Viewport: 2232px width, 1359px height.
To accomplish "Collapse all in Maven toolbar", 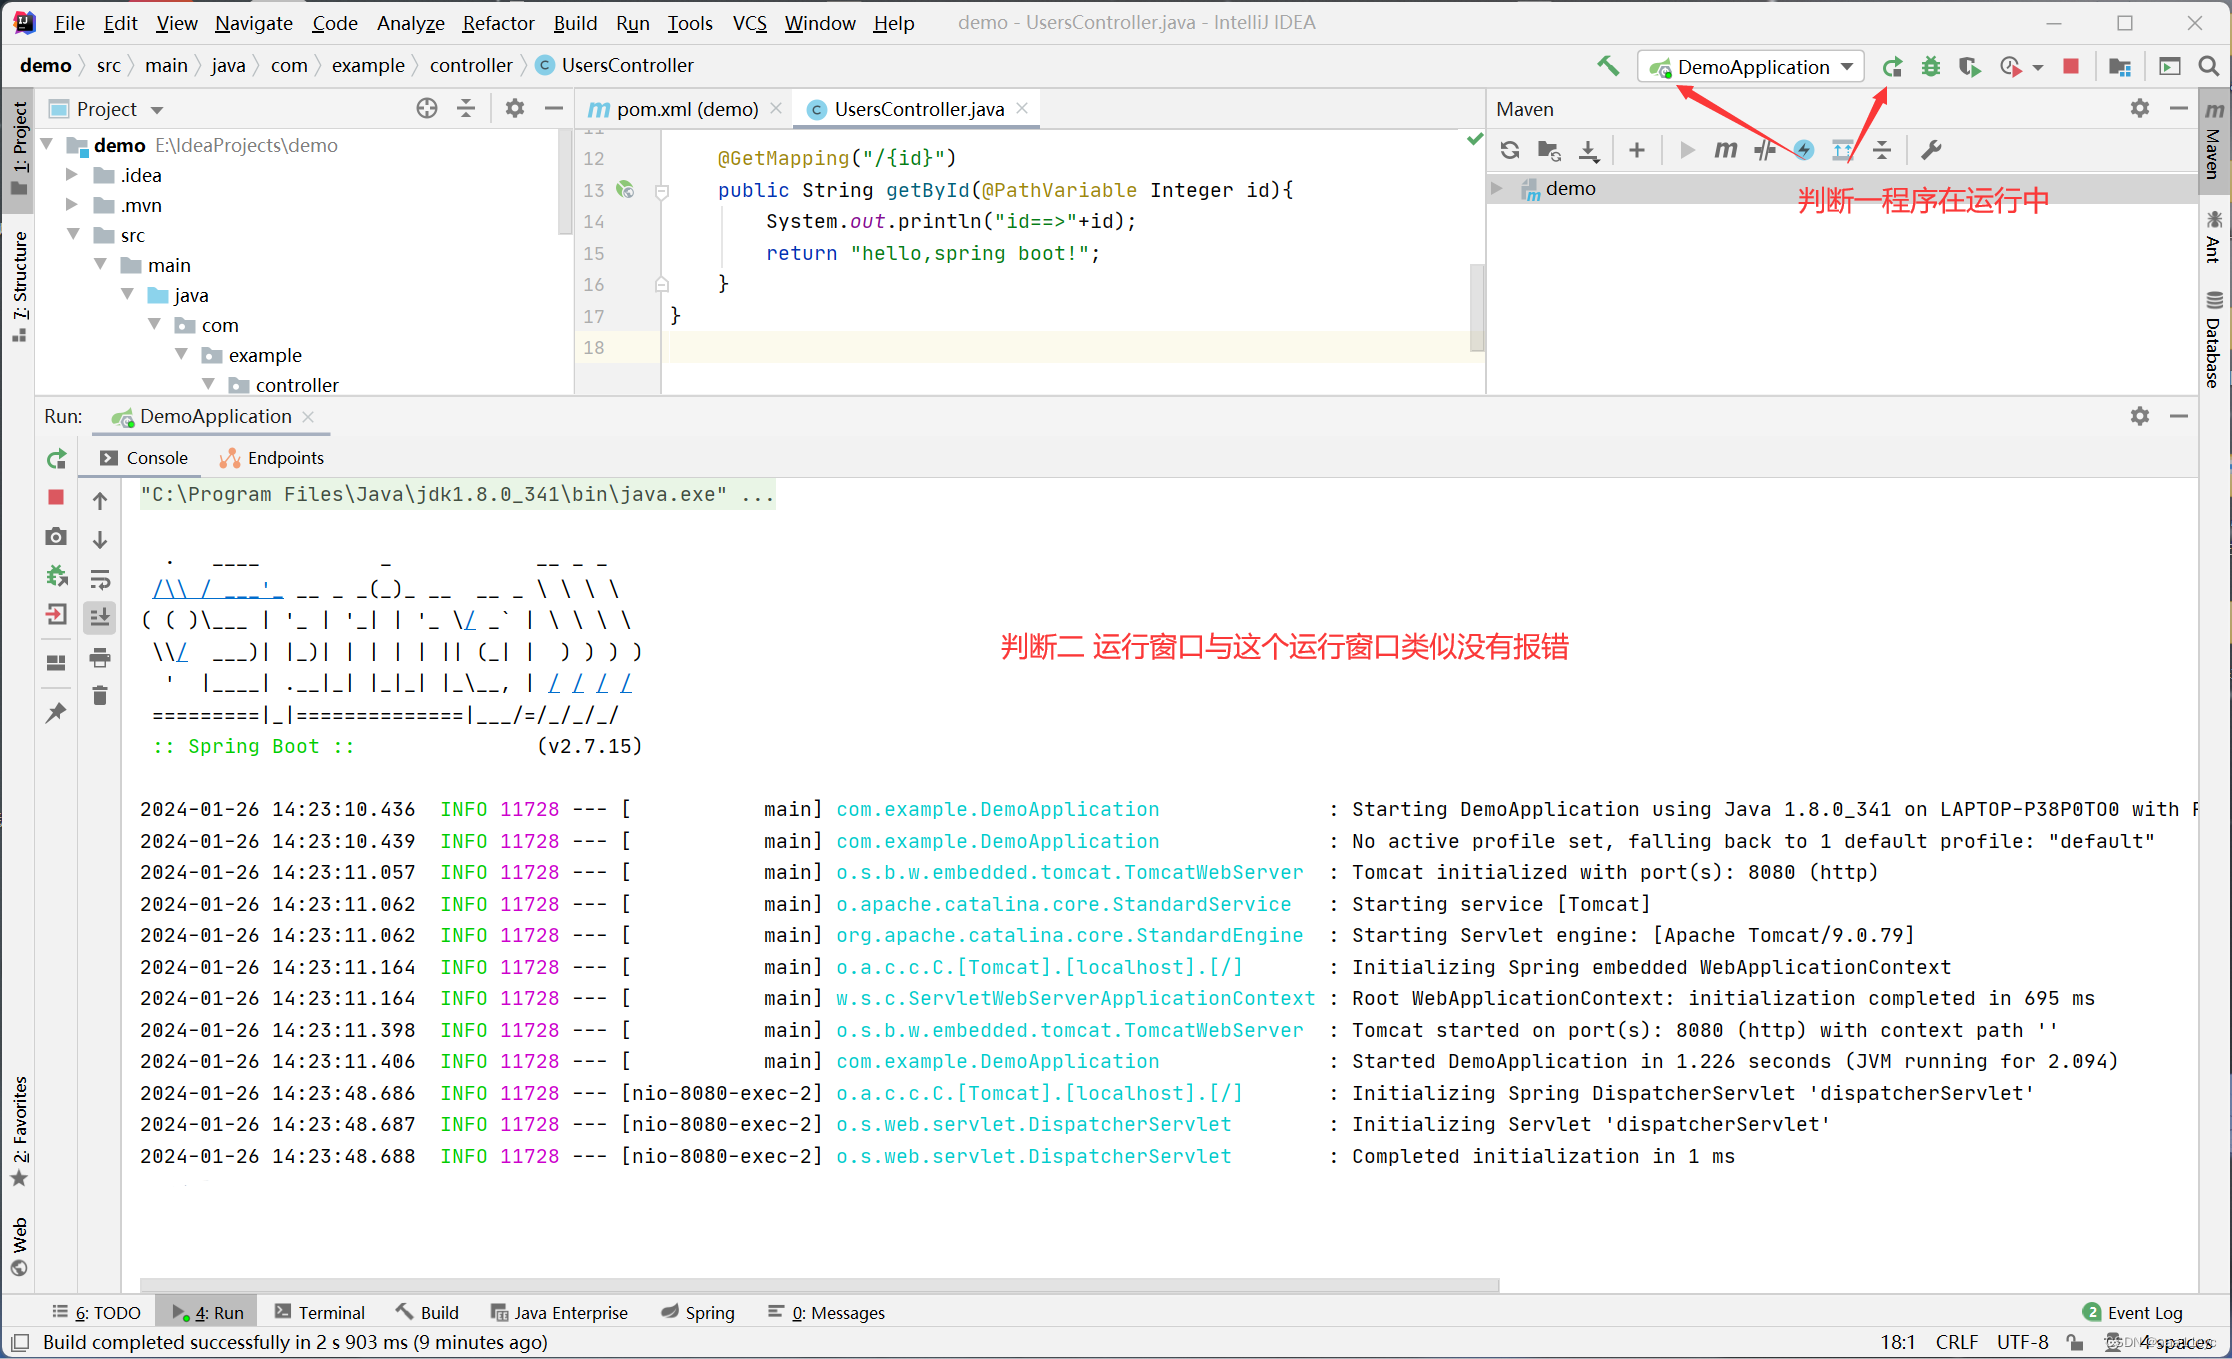I will click(1882, 150).
